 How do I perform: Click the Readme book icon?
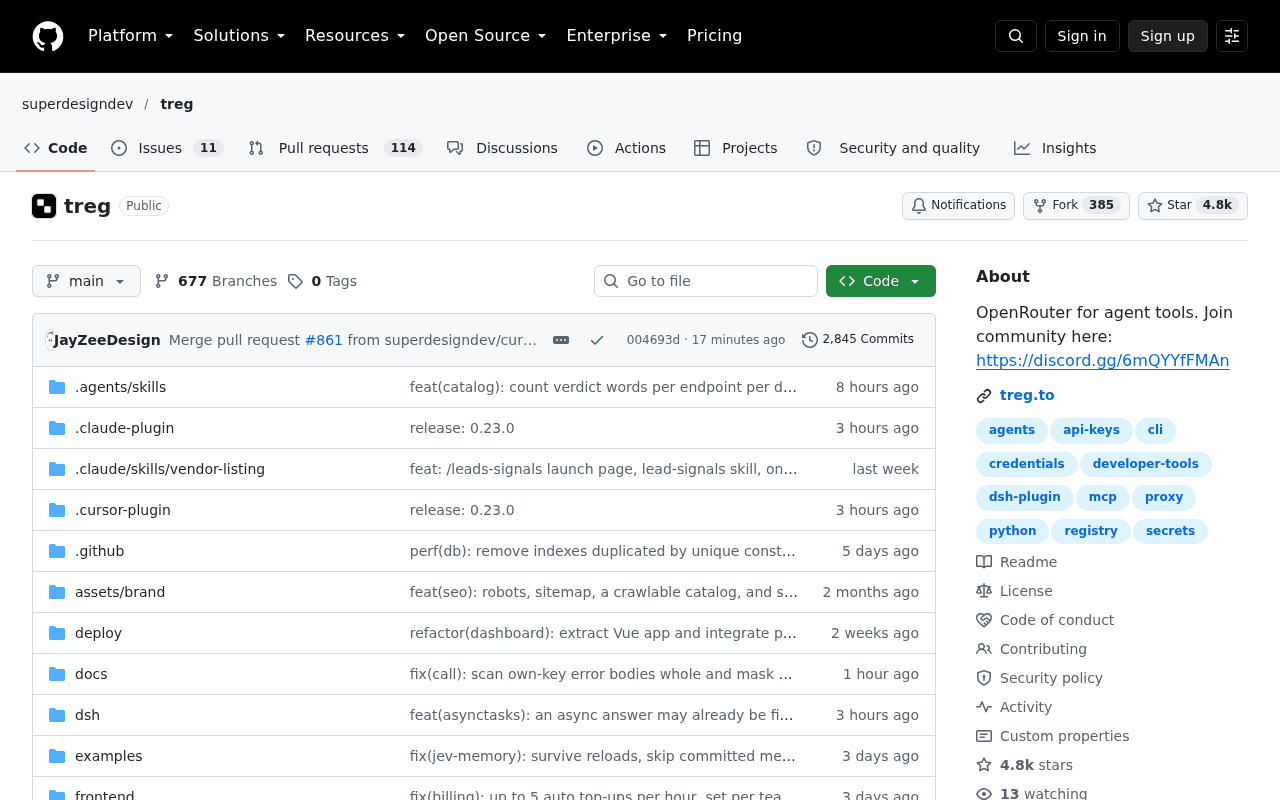pyautogui.click(x=984, y=562)
